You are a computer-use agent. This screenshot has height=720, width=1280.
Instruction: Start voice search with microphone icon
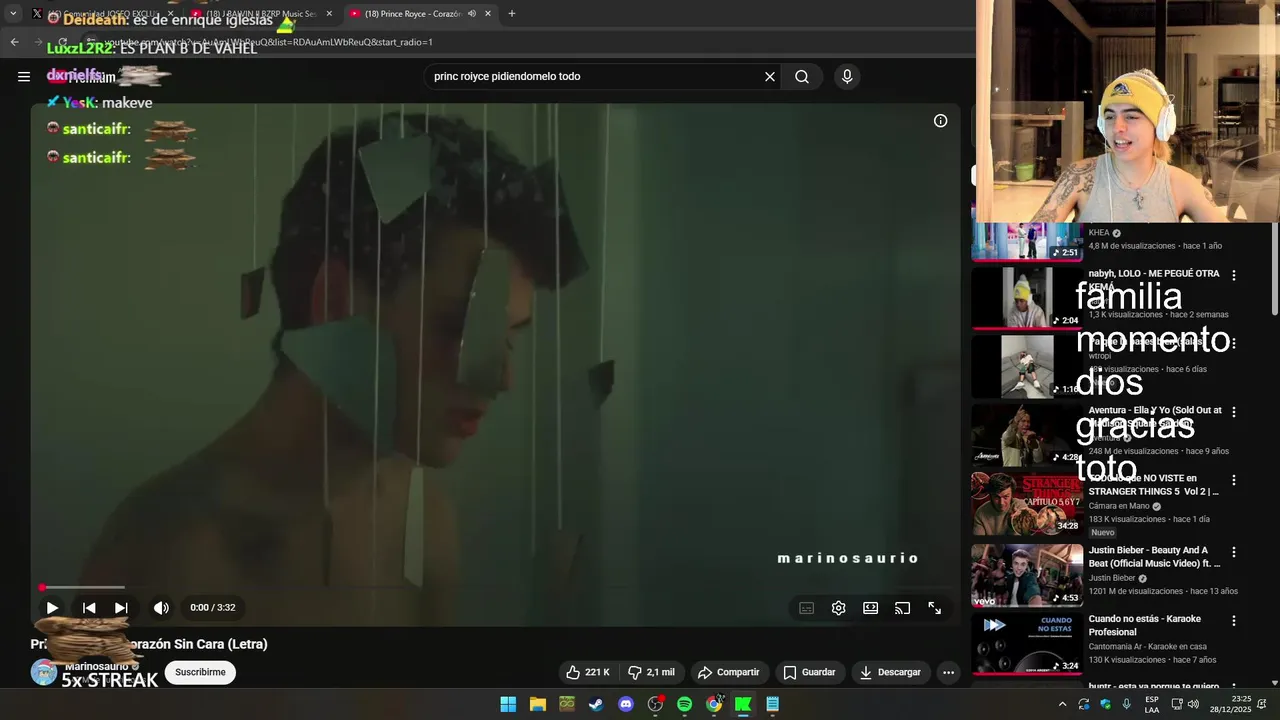847,76
